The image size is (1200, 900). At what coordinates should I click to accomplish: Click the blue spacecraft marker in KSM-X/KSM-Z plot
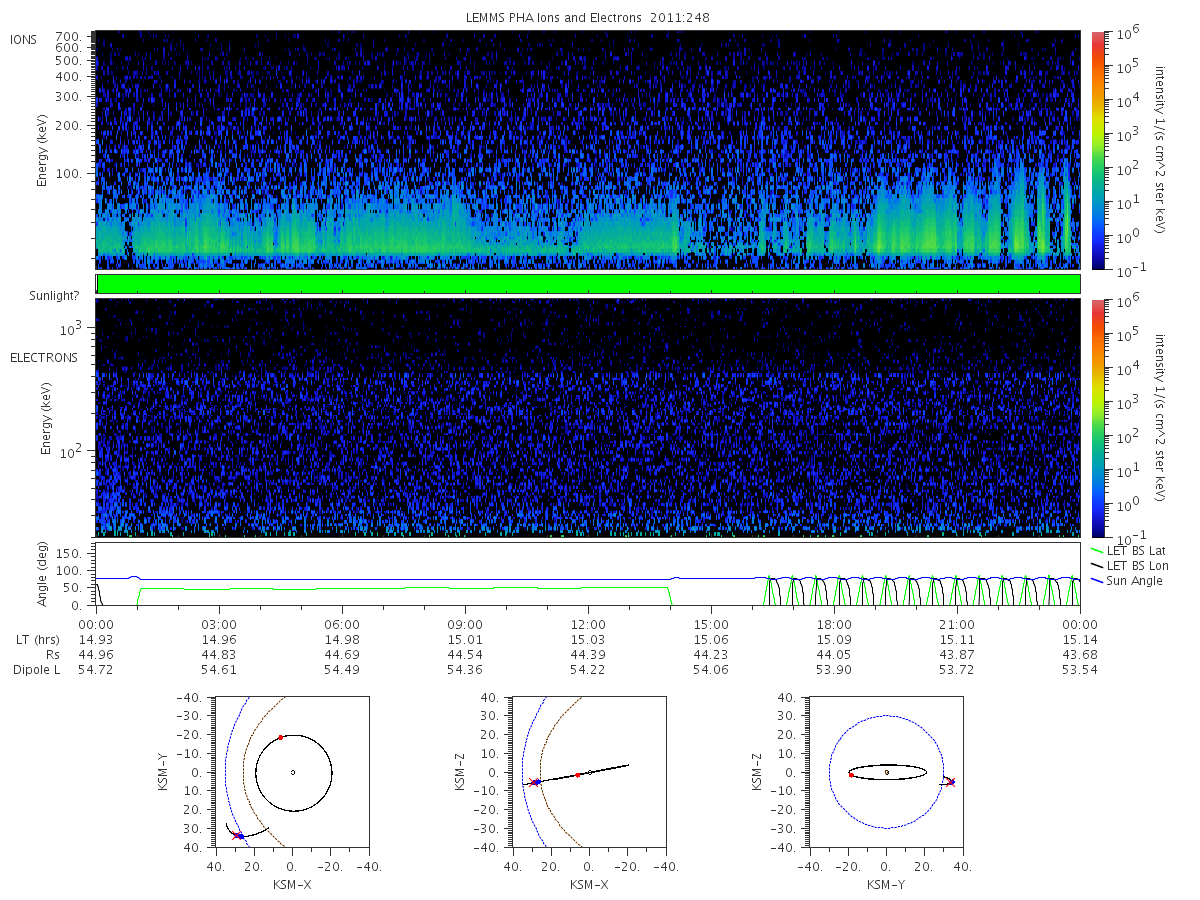point(536,782)
